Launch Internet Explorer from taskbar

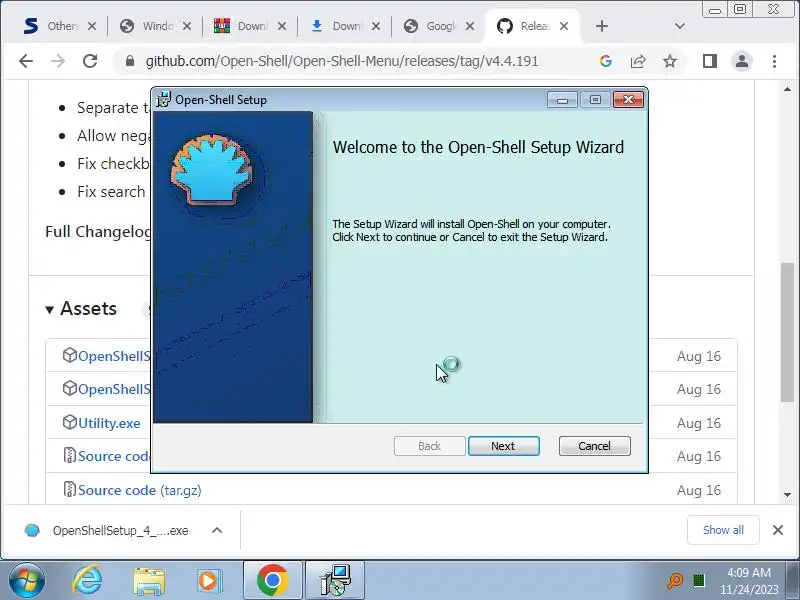[x=87, y=581]
